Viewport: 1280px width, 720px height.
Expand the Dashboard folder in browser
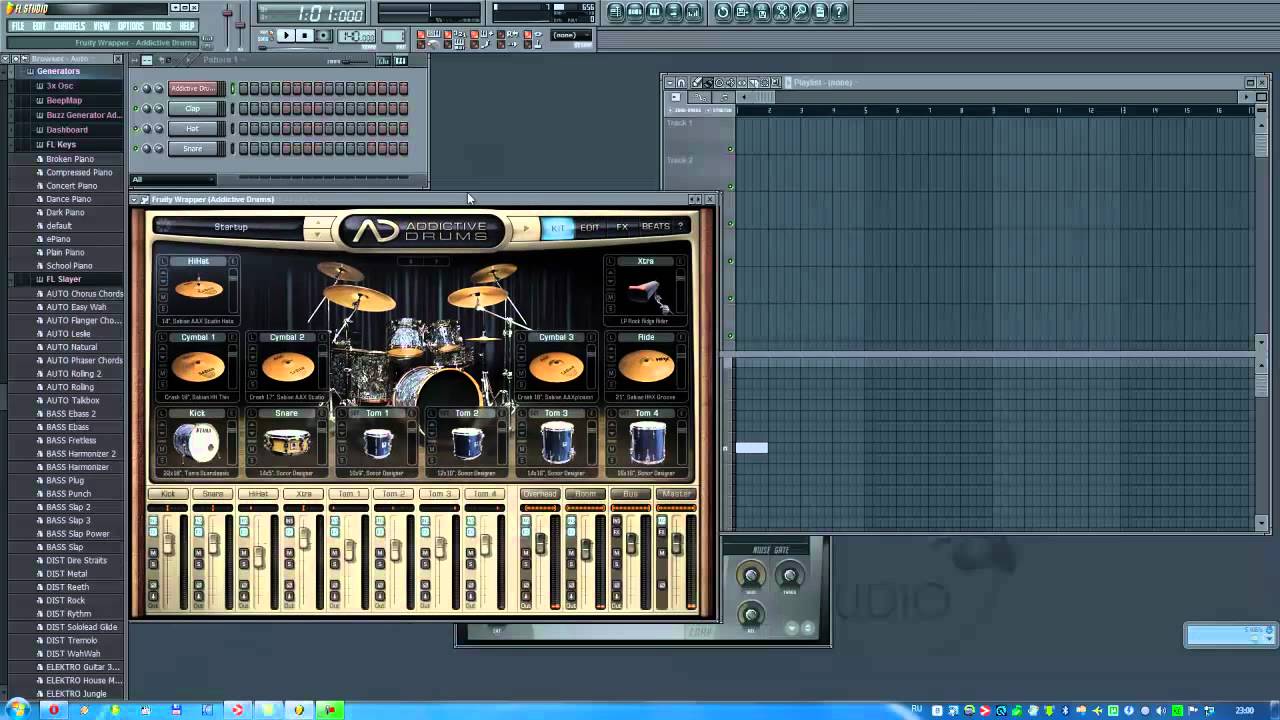click(x=66, y=129)
